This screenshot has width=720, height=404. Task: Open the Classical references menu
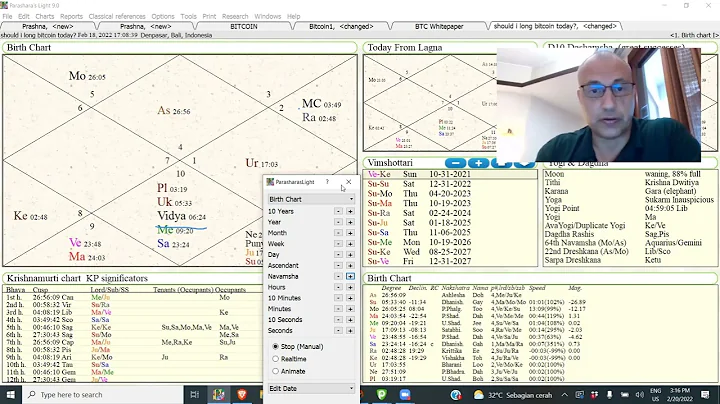point(117,16)
